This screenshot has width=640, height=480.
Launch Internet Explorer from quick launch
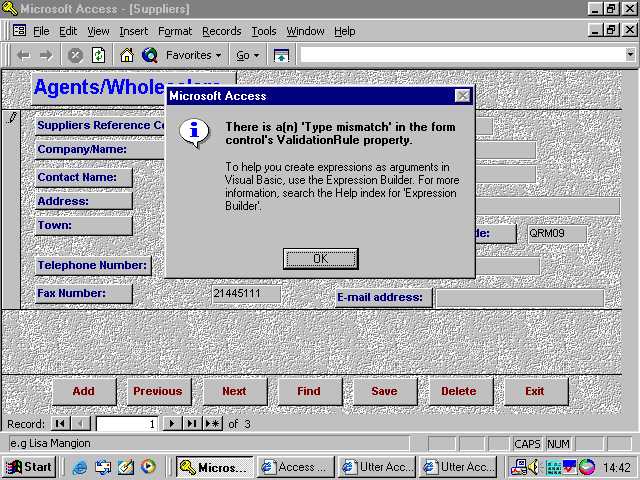pos(80,467)
